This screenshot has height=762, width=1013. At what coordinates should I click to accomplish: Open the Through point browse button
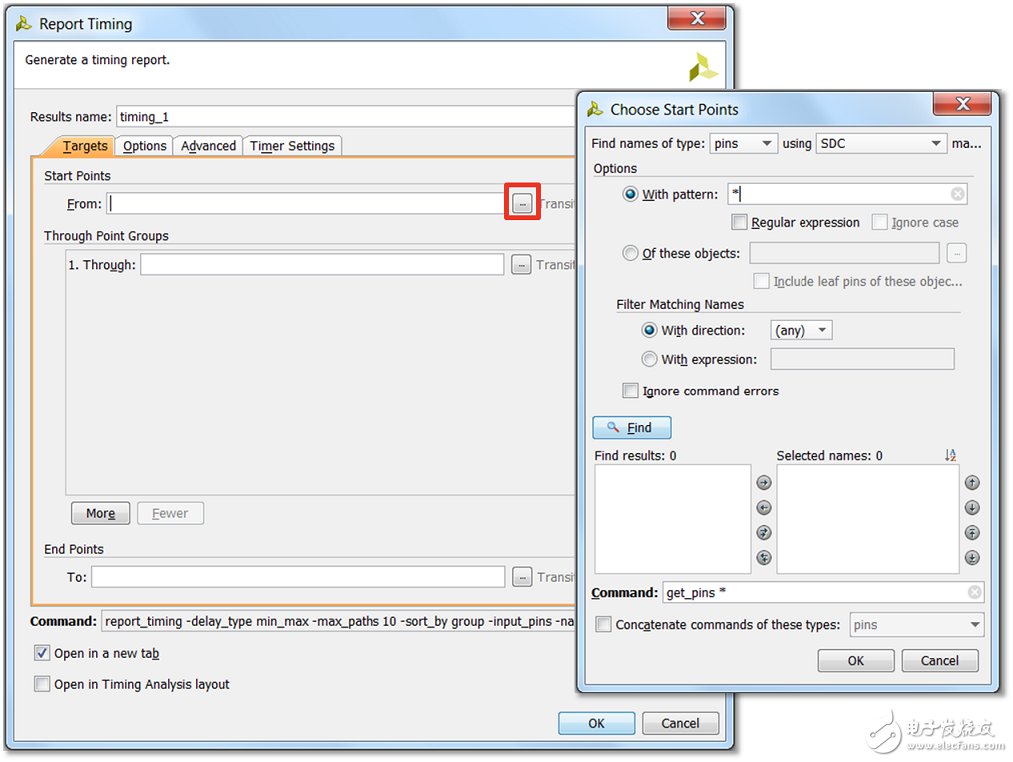click(521, 265)
